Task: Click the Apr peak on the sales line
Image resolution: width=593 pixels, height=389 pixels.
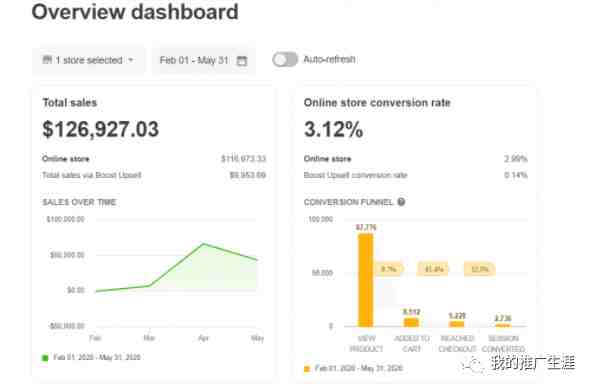Action: tap(204, 244)
